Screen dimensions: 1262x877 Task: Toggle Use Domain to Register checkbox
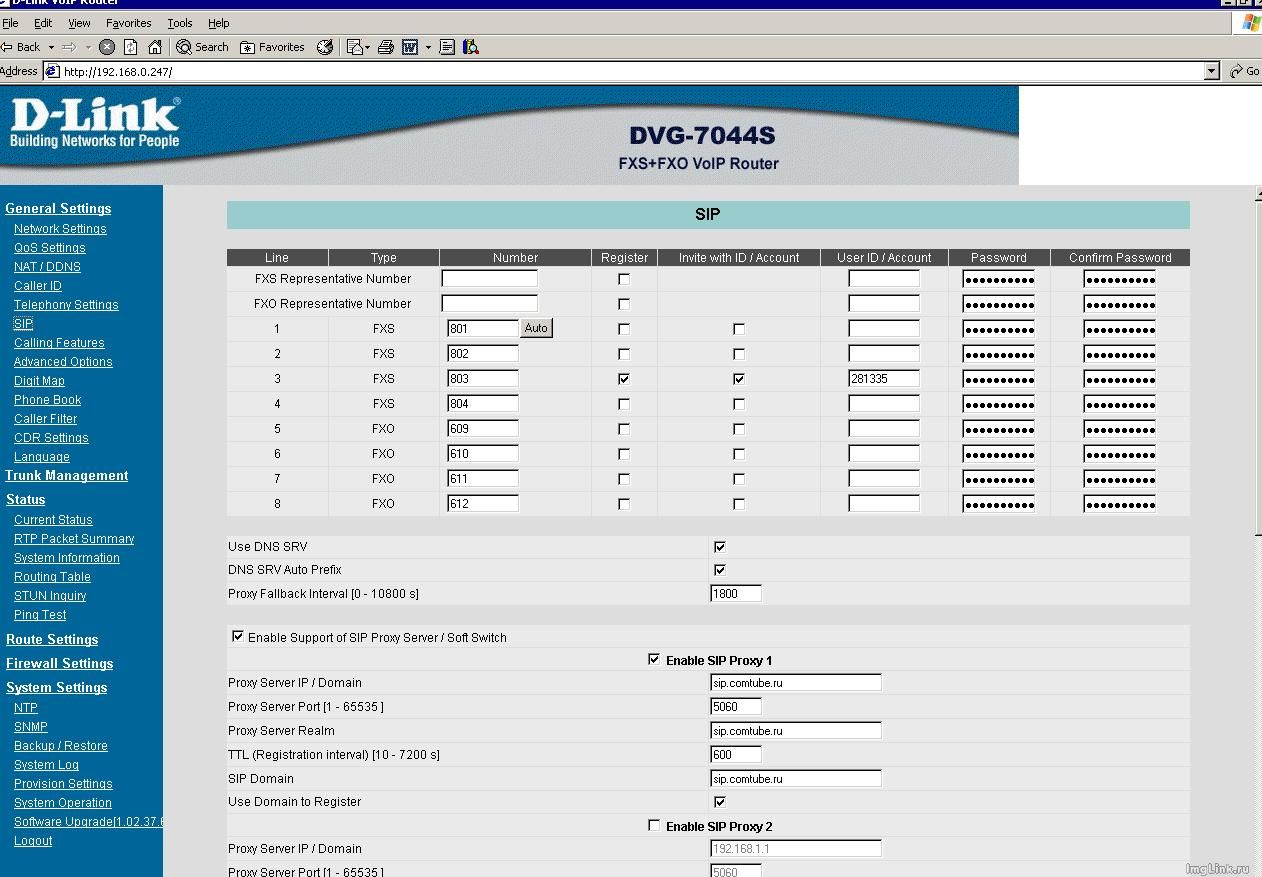719,802
